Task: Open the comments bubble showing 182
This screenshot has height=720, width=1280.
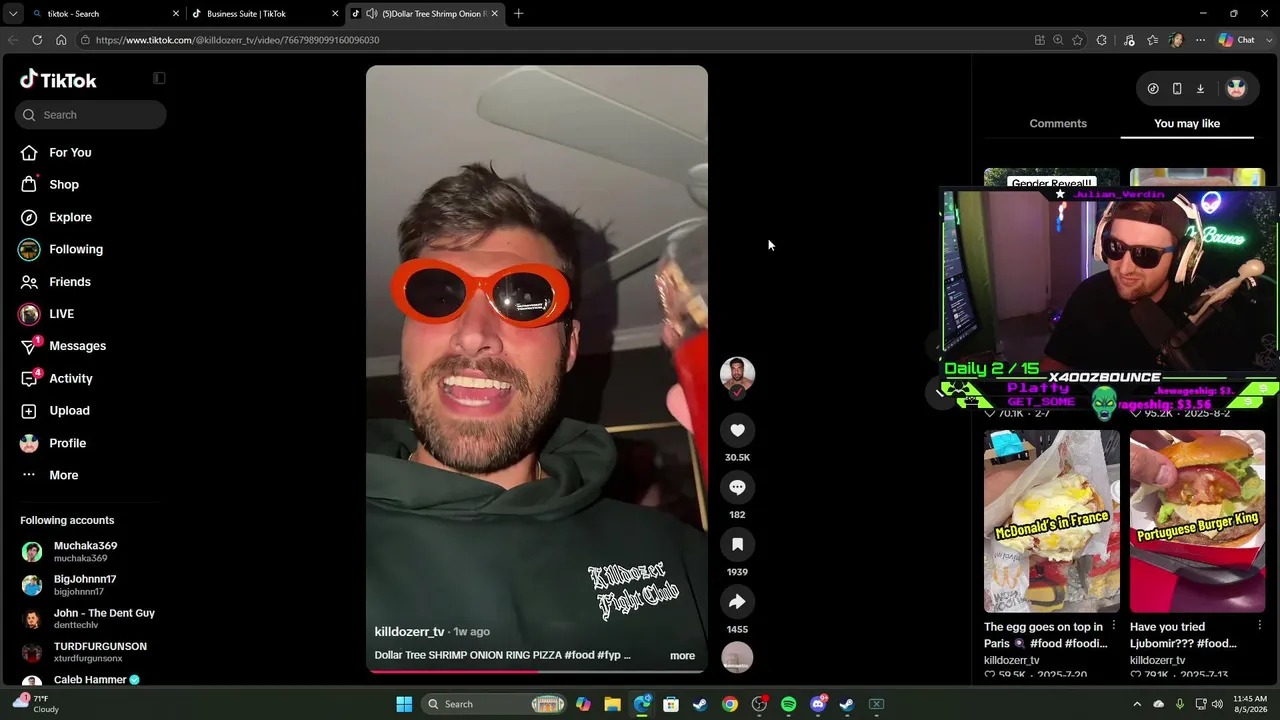Action: [737, 487]
